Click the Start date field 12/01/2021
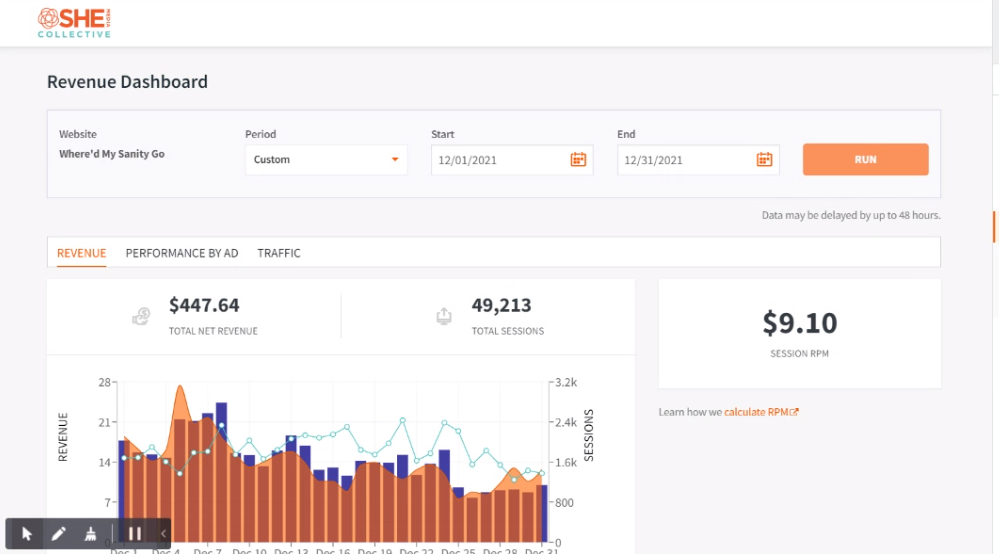This screenshot has width=999, height=554. pos(512,160)
